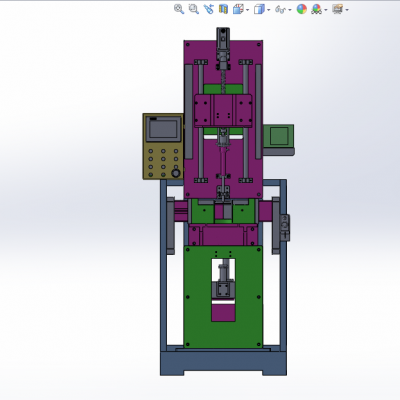Click the View Settings monitor icon
Viewport: 400px width, 400px height.
(338, 9)
